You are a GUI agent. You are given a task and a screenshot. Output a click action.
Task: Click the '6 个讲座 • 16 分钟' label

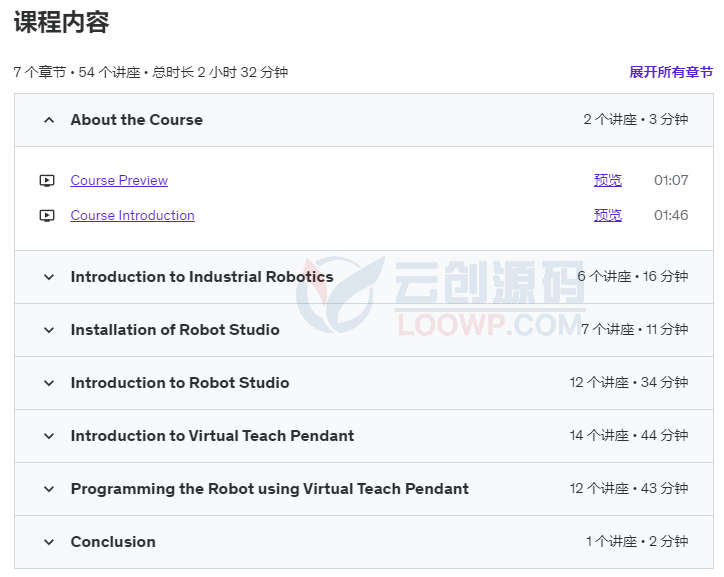coord(633,276)
